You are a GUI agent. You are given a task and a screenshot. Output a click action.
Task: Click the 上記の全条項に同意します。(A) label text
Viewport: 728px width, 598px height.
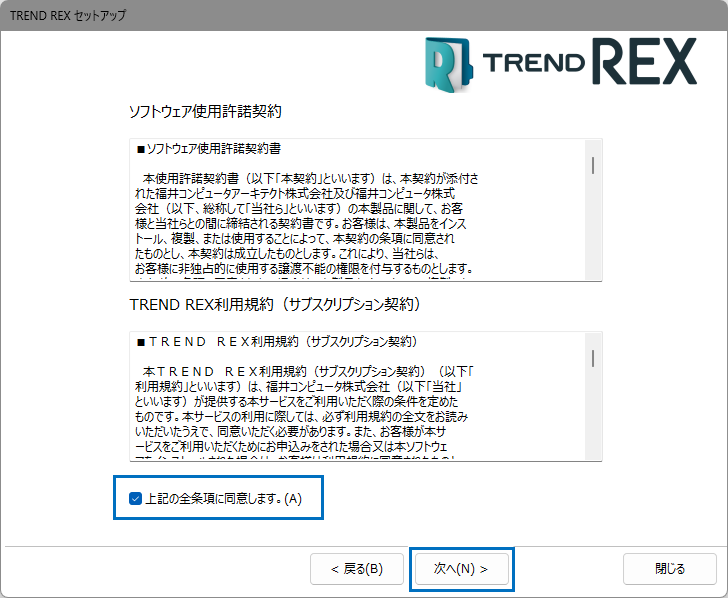pyautogui.click(x=223, y=499)
